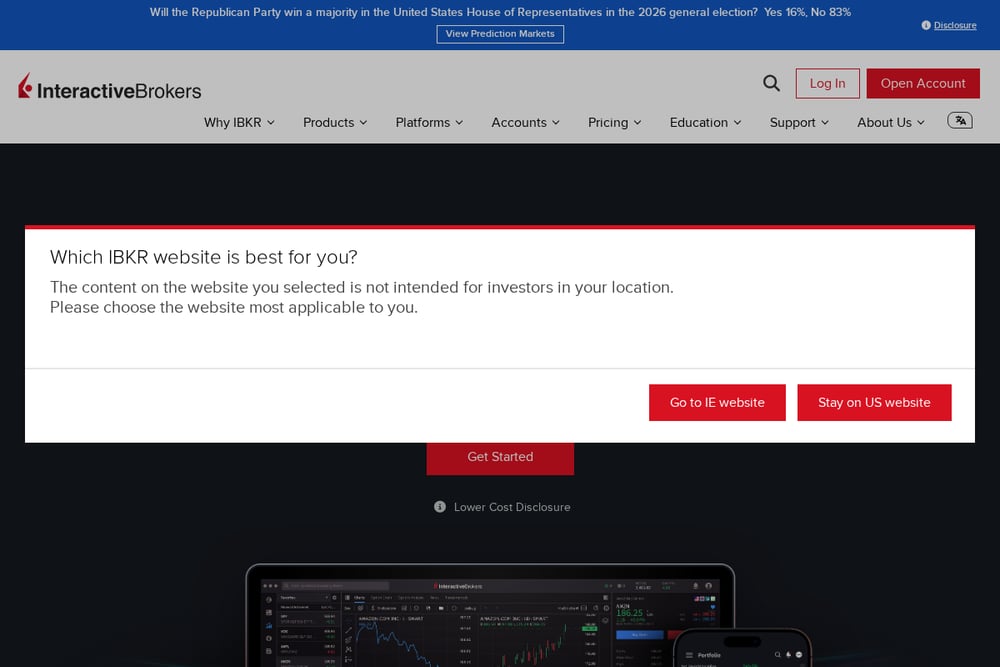1000x667 pixels.
Task: Expand the Education menu
Action: click(705, 122)
